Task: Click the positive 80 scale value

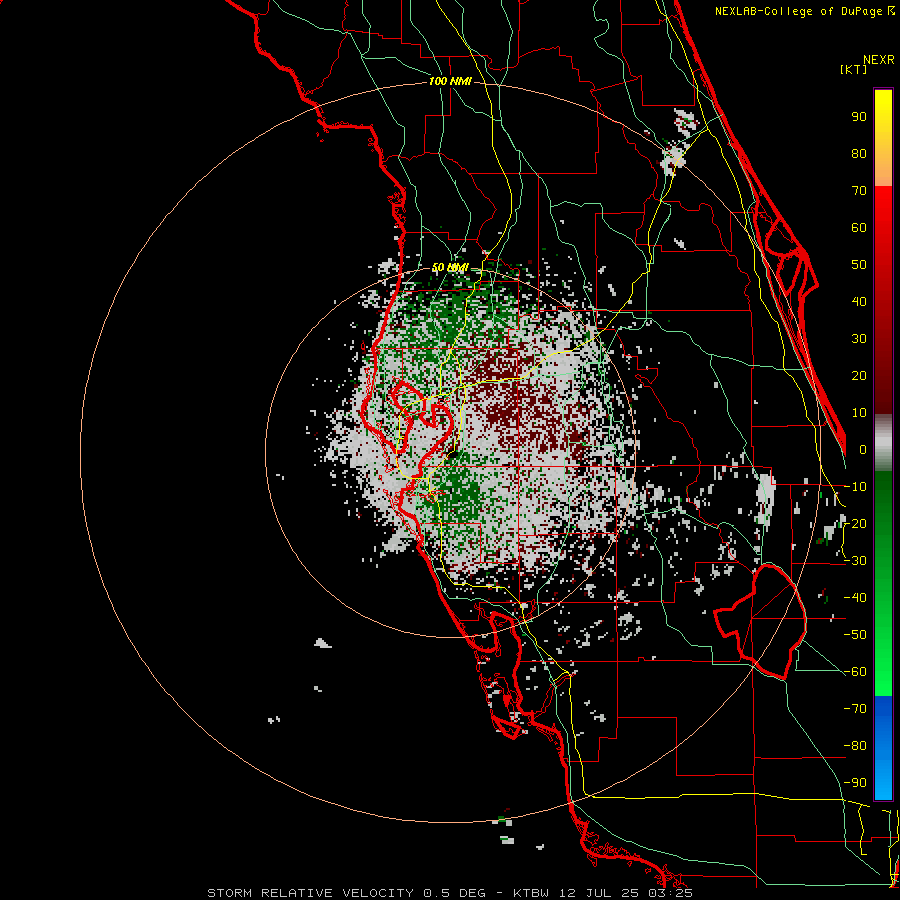Action: (859, 153)
